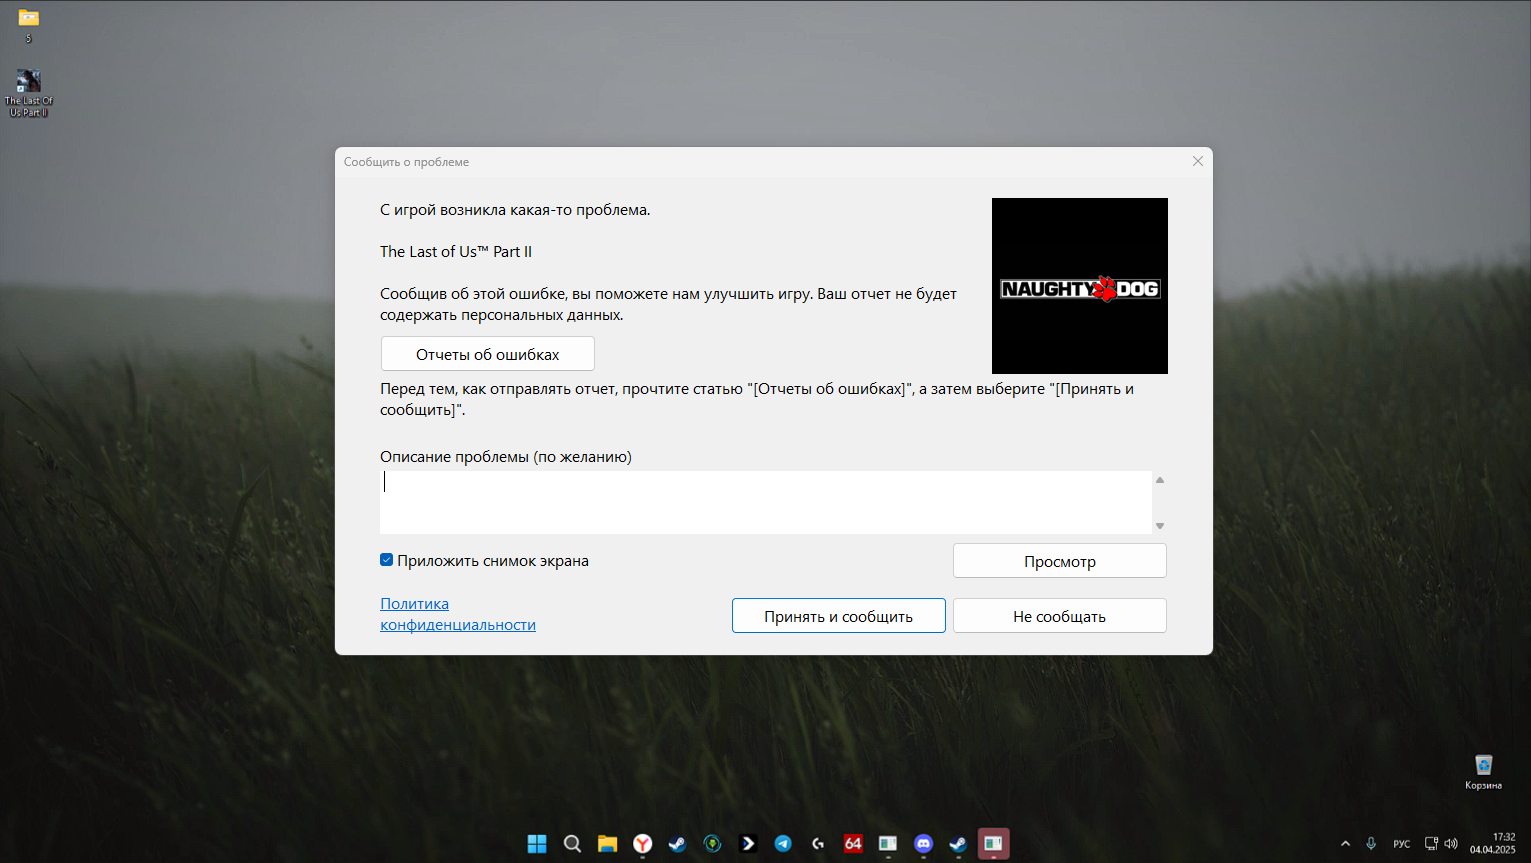Expand hidden system tray icons chevron
The width and height of the screenshot is (1531, 863).
click(1345, 843)
